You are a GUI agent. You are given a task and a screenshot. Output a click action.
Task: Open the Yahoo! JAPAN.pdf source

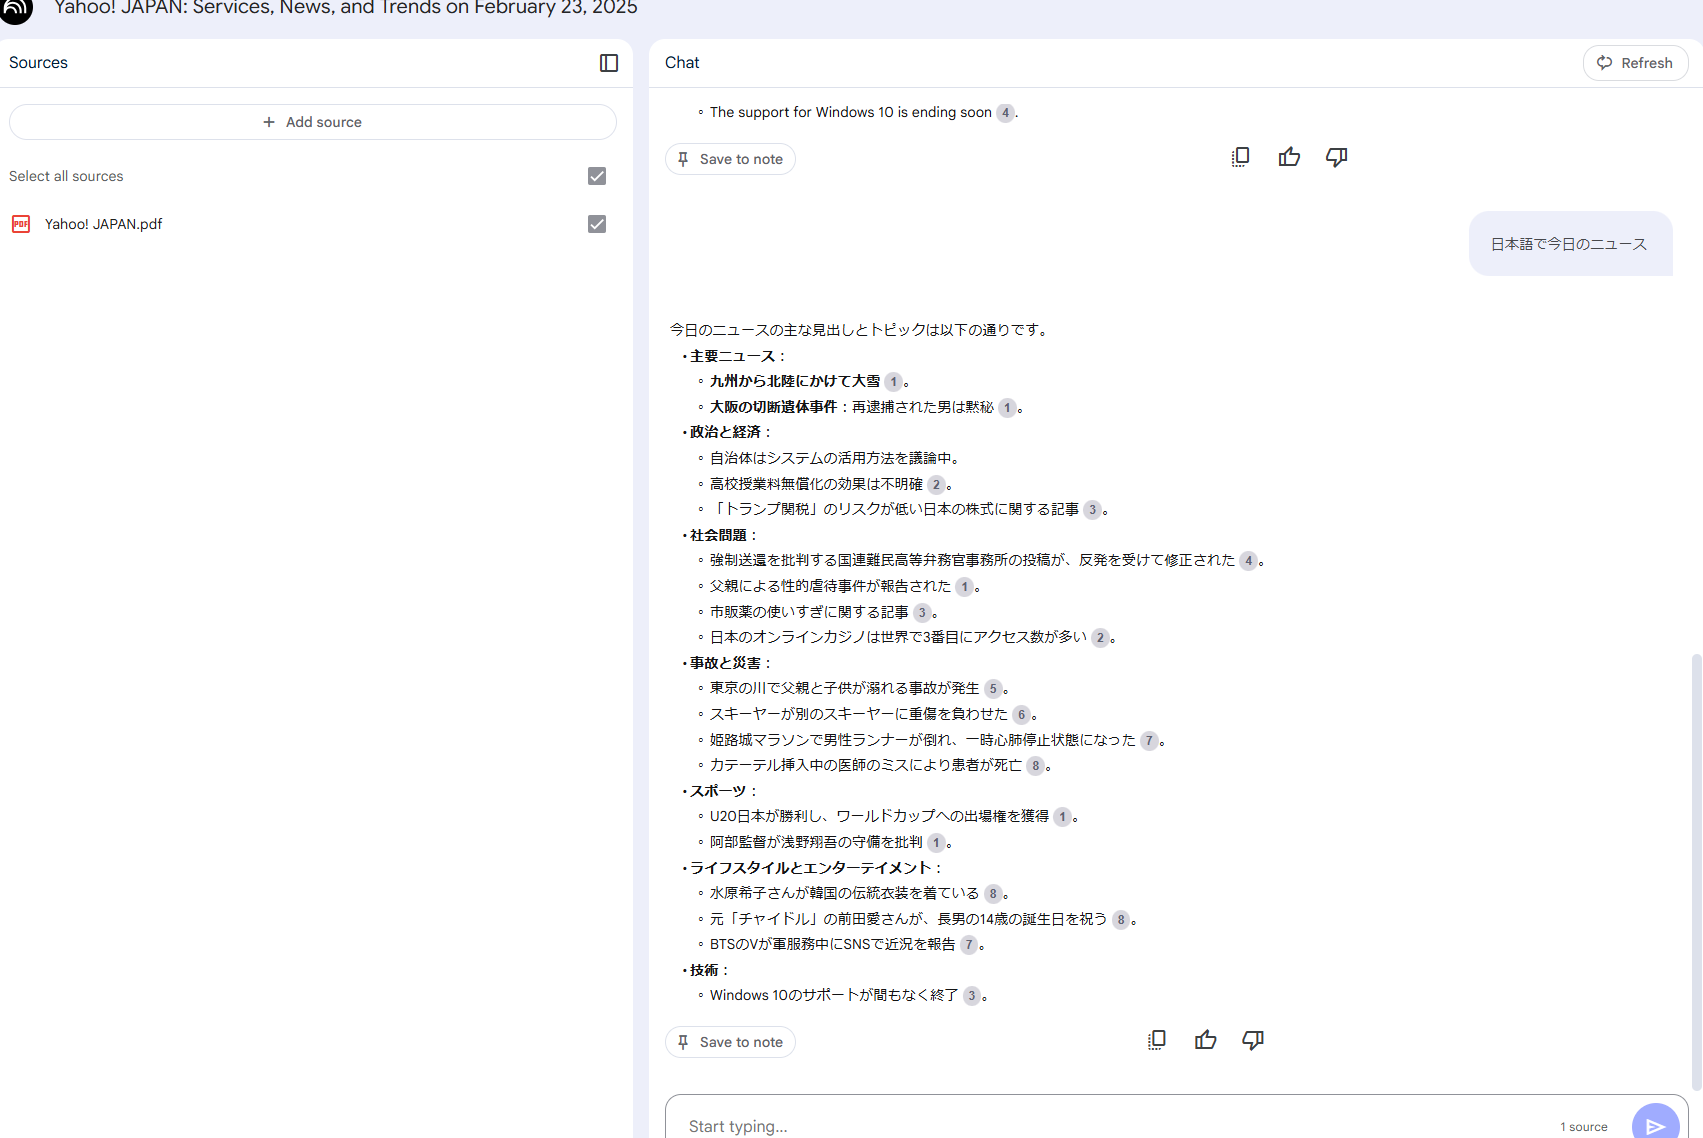coord(103,224)
